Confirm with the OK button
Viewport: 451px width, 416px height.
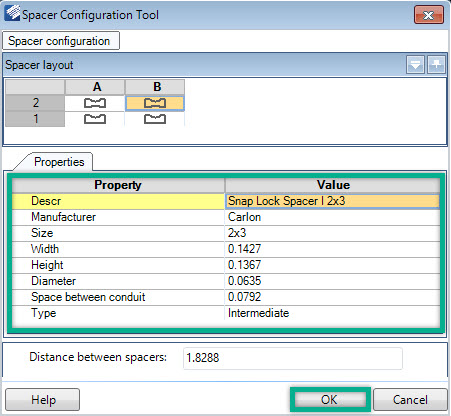click(x=330, y=399)
